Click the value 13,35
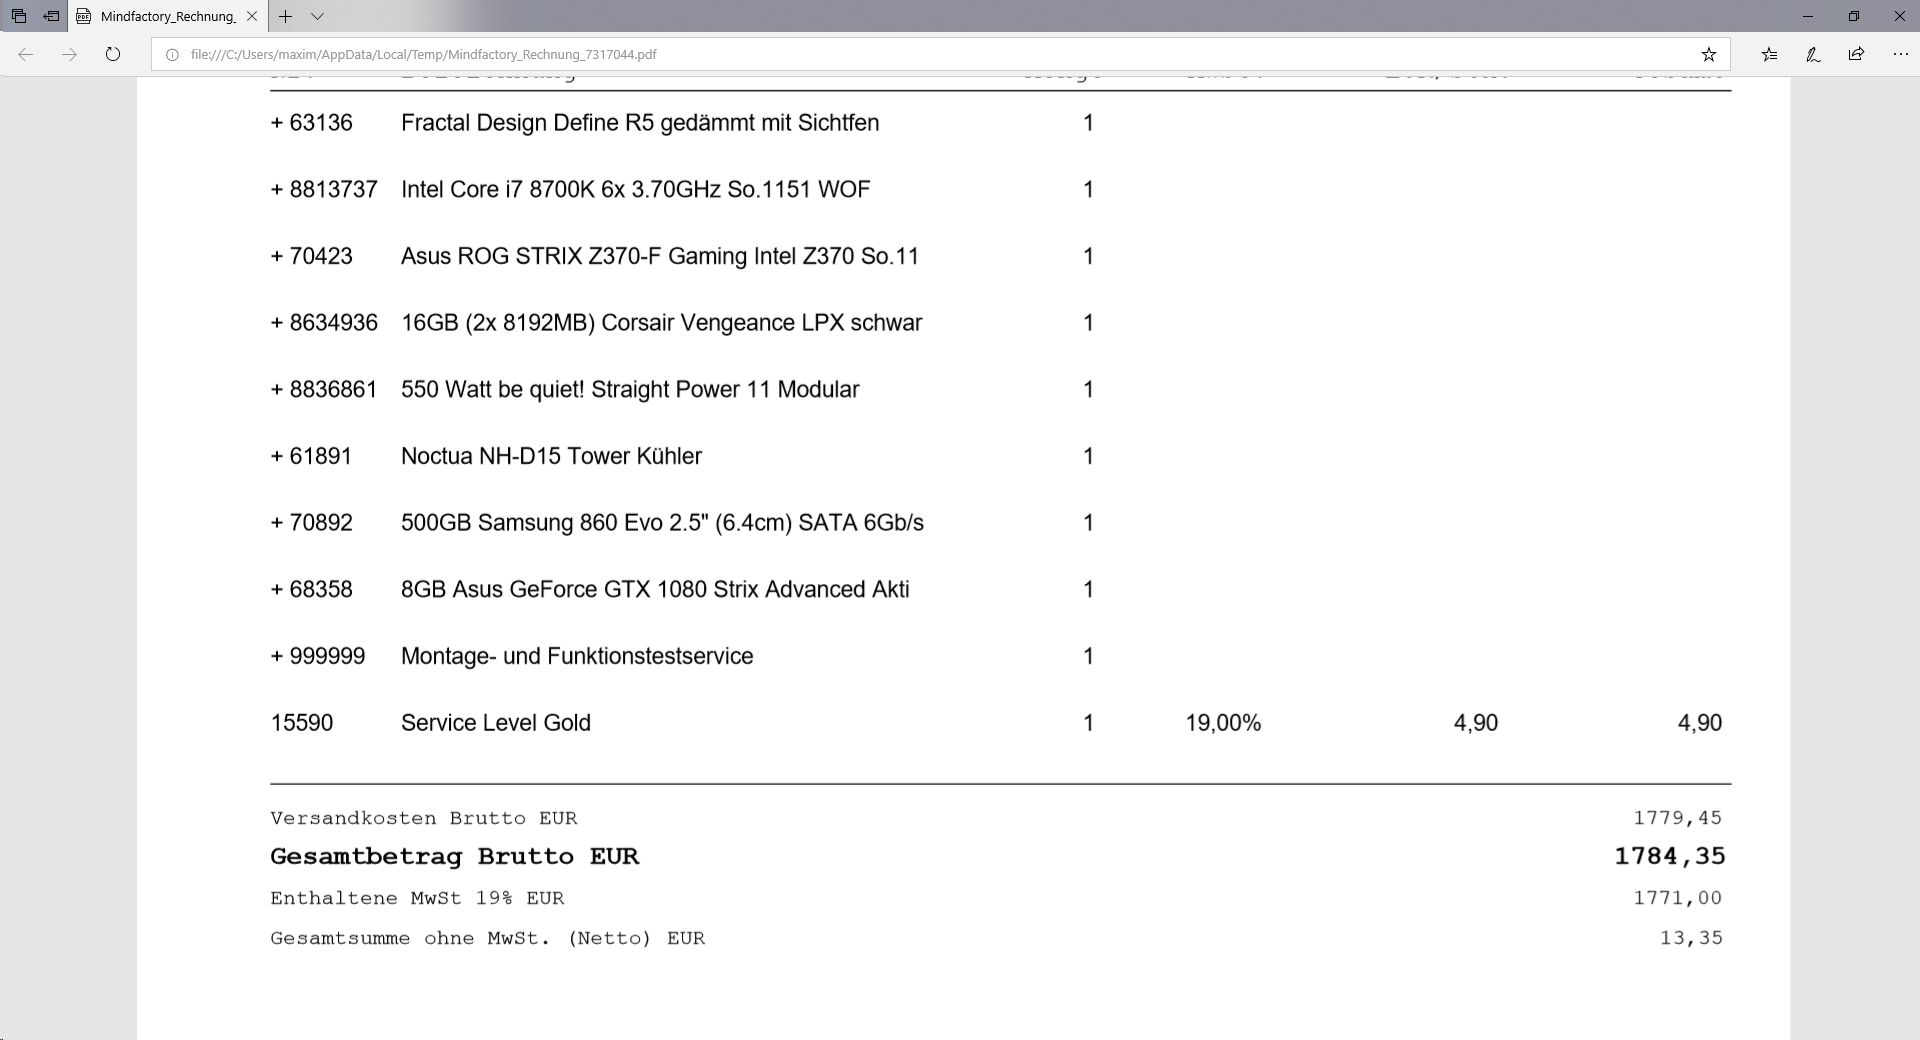The image size is (1920, 1040). click(1691, 938)
